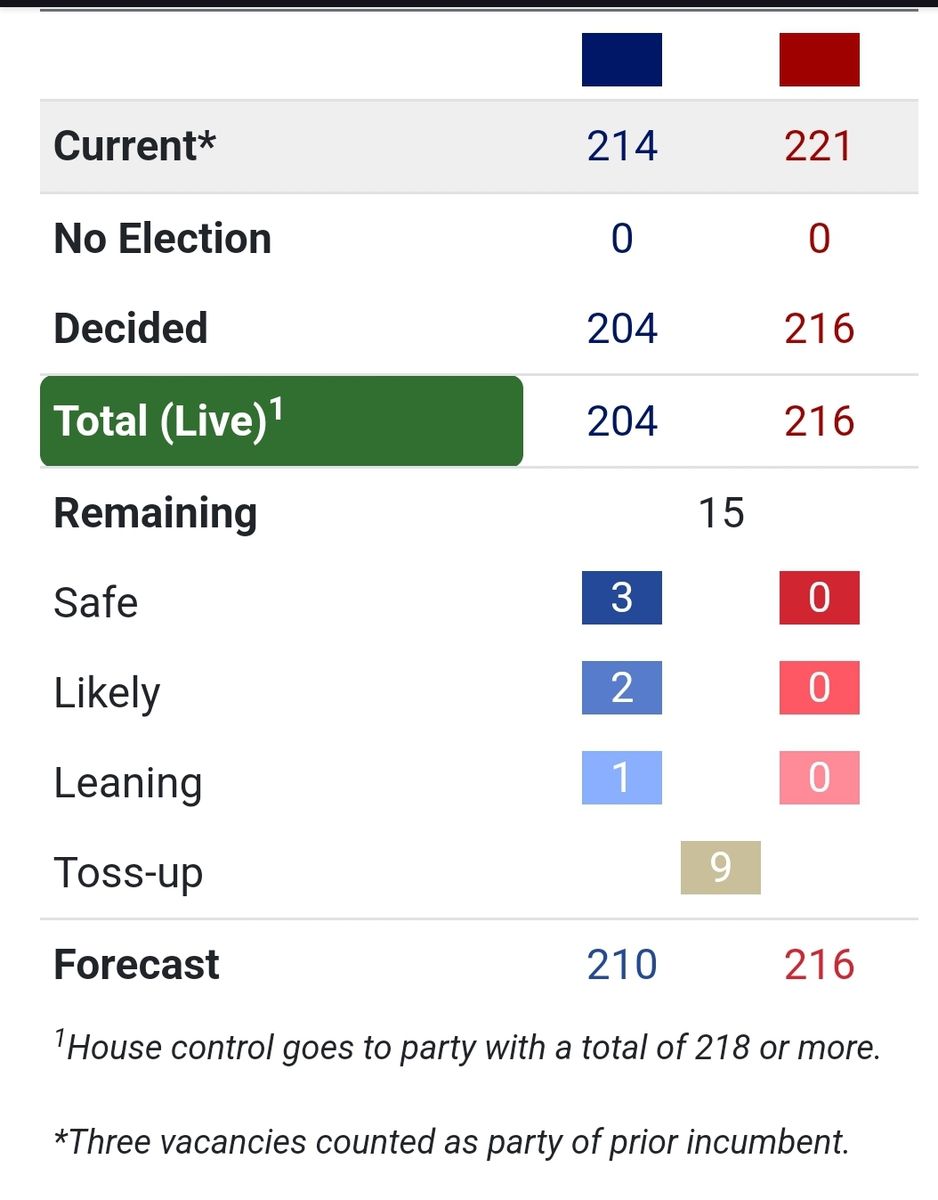Click the blue Safe seats box showing 3

[621, 597]
